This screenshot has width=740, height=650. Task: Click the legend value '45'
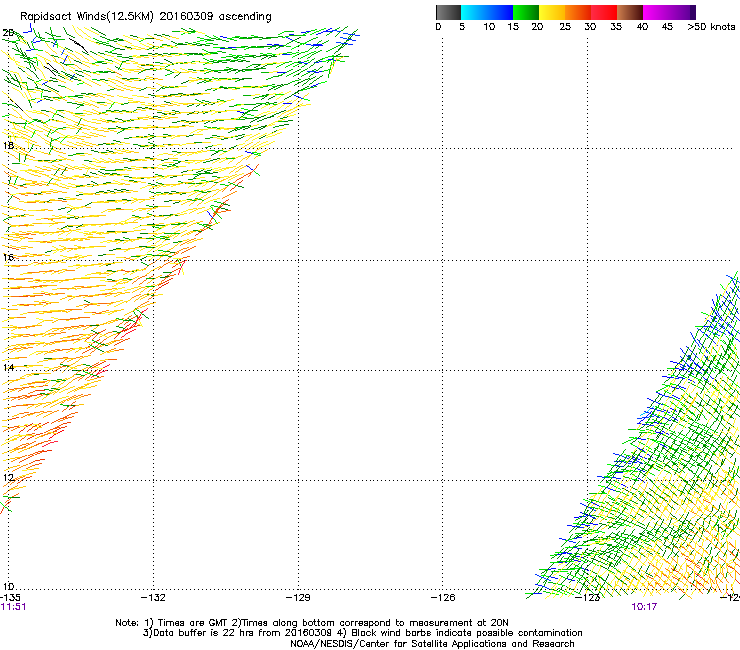667,27
